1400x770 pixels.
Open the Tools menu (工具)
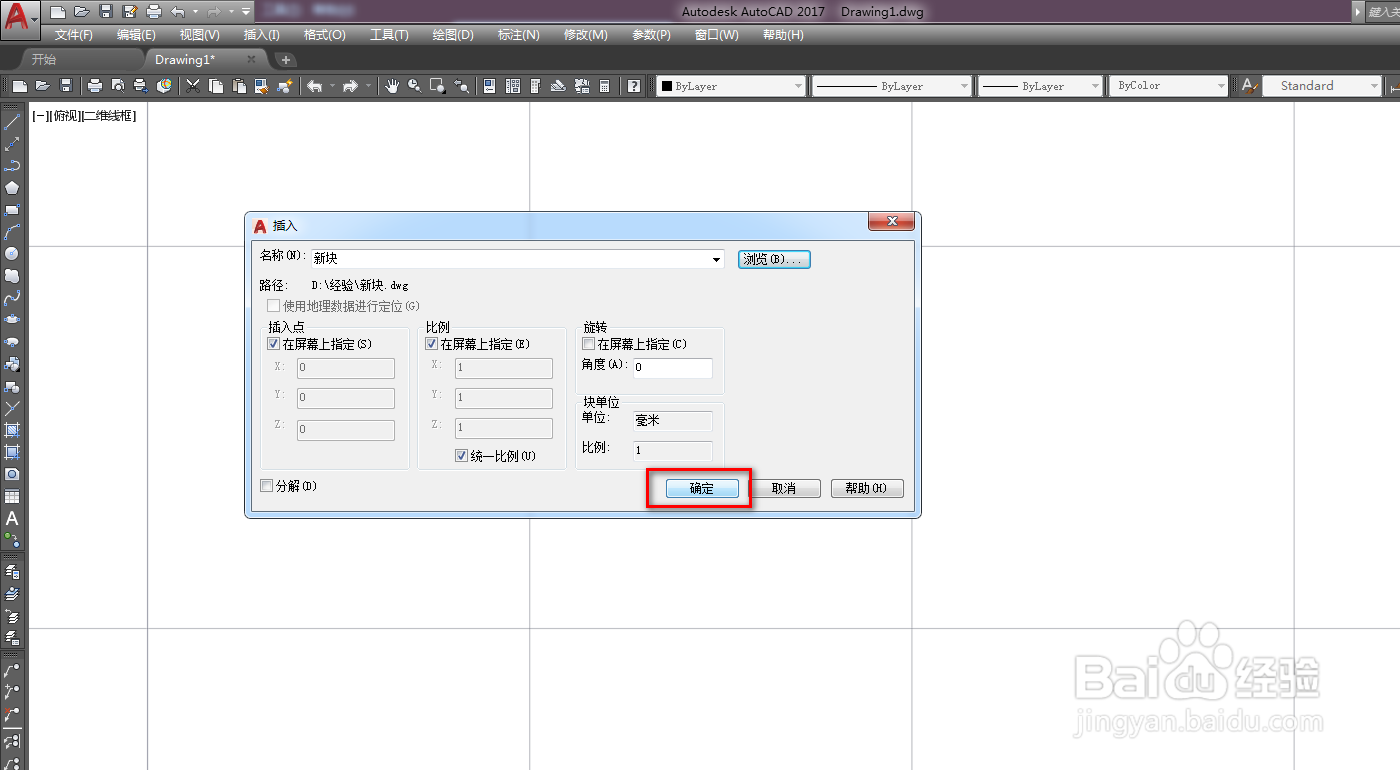coord(389,35)
